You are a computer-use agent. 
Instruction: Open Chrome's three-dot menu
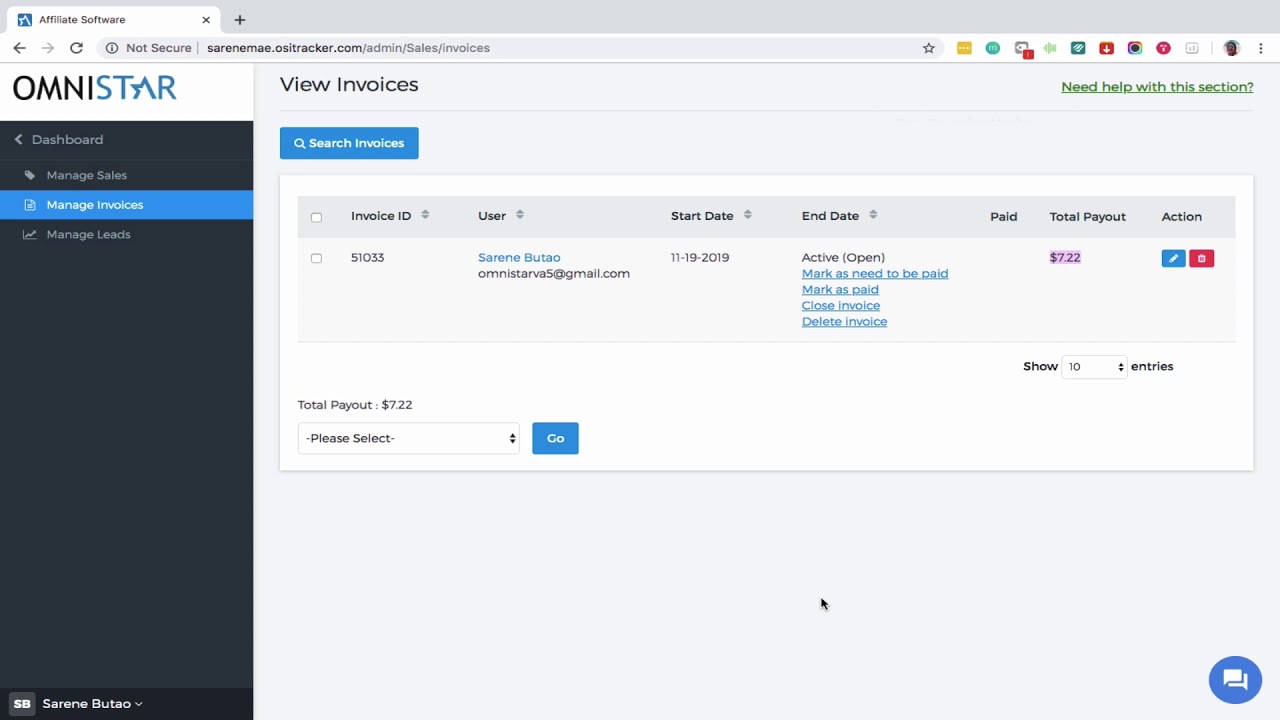point(1261,48)
